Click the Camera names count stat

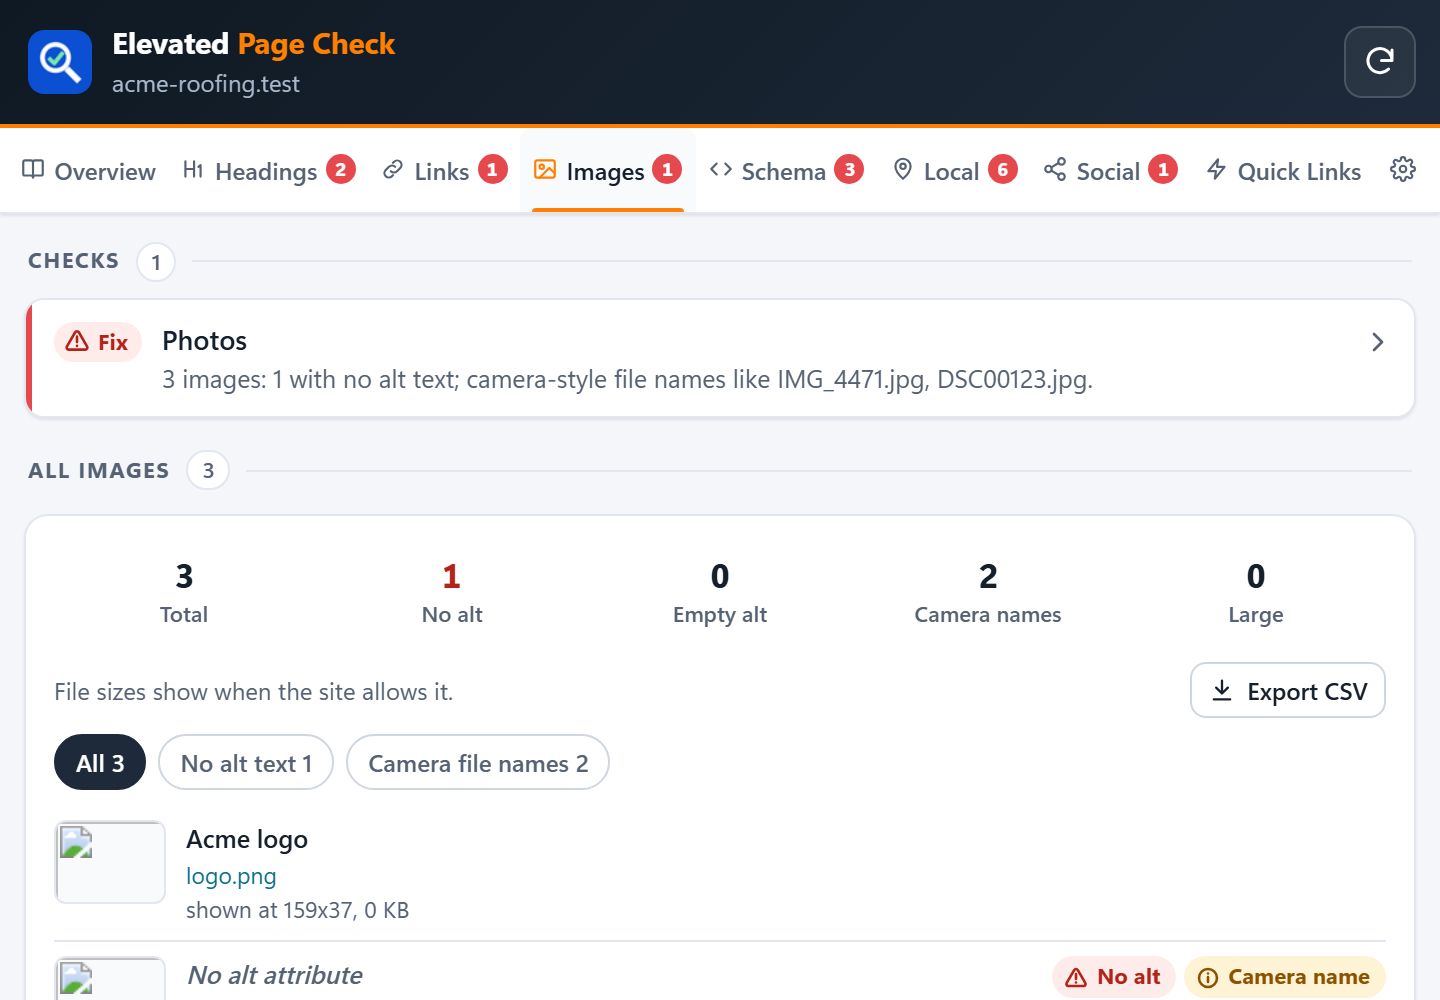tap(988, 592)
